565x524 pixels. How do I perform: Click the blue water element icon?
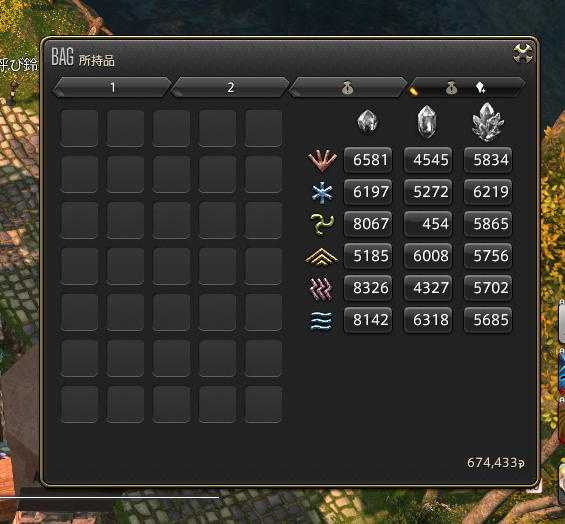point(321,320)
